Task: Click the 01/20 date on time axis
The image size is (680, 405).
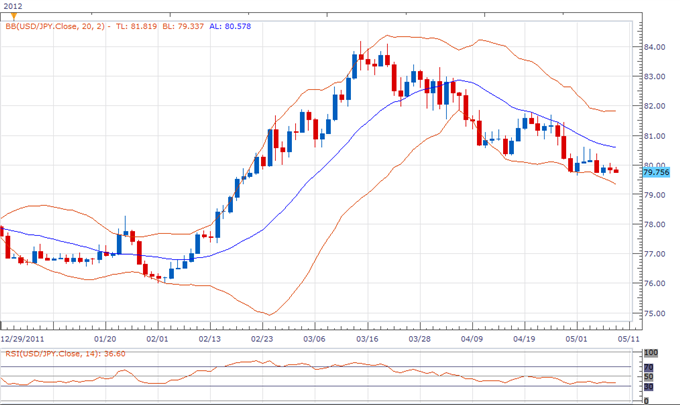Action: tap(107, 337)
